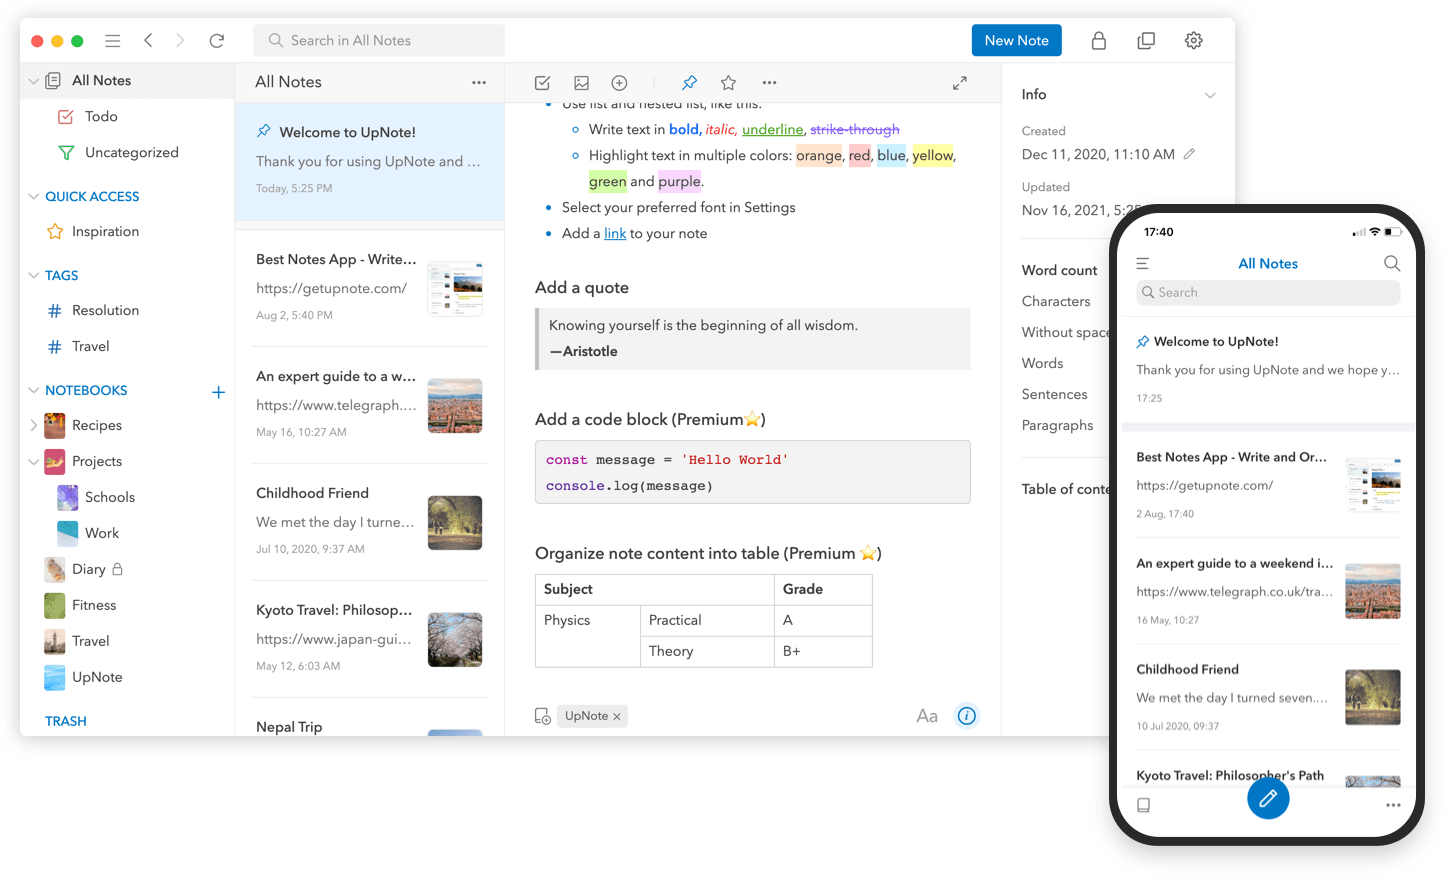1445x876 pixels.
Task: Bookmark note with the star icon
Action: 728,83
